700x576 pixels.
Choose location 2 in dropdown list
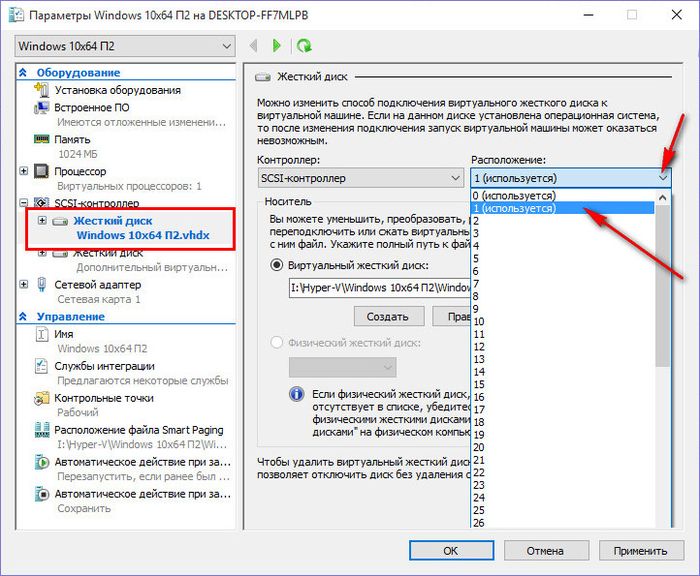562,221
